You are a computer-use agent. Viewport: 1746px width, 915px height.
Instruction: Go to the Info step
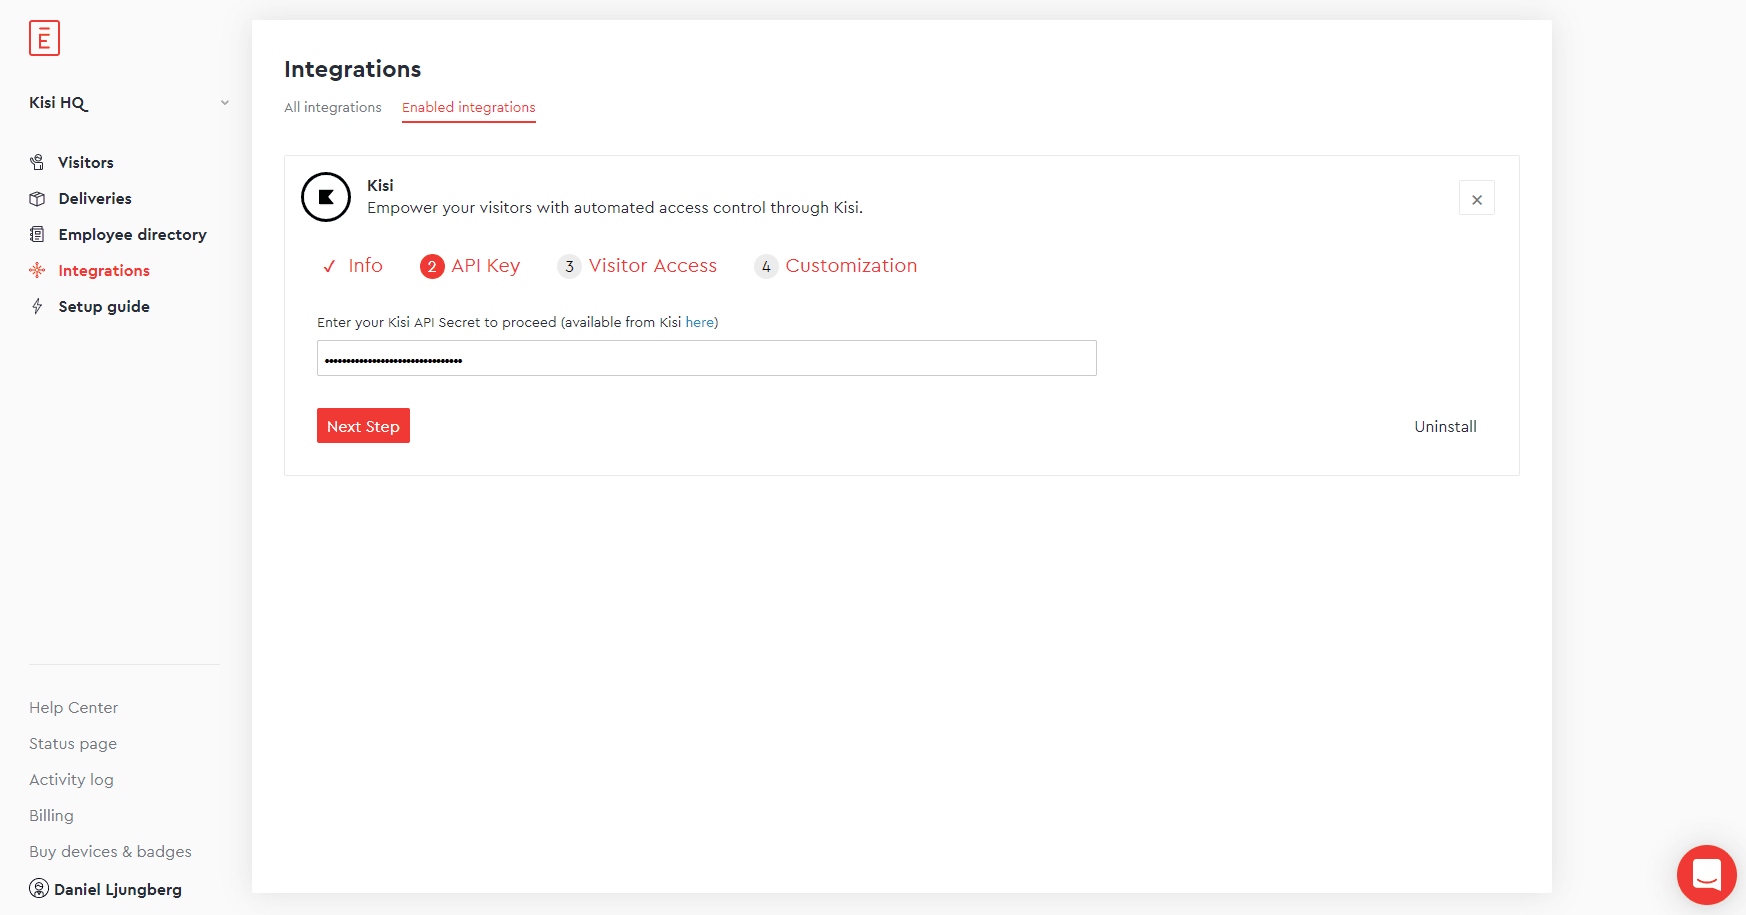pyautogui.click(x=365, y=265)
